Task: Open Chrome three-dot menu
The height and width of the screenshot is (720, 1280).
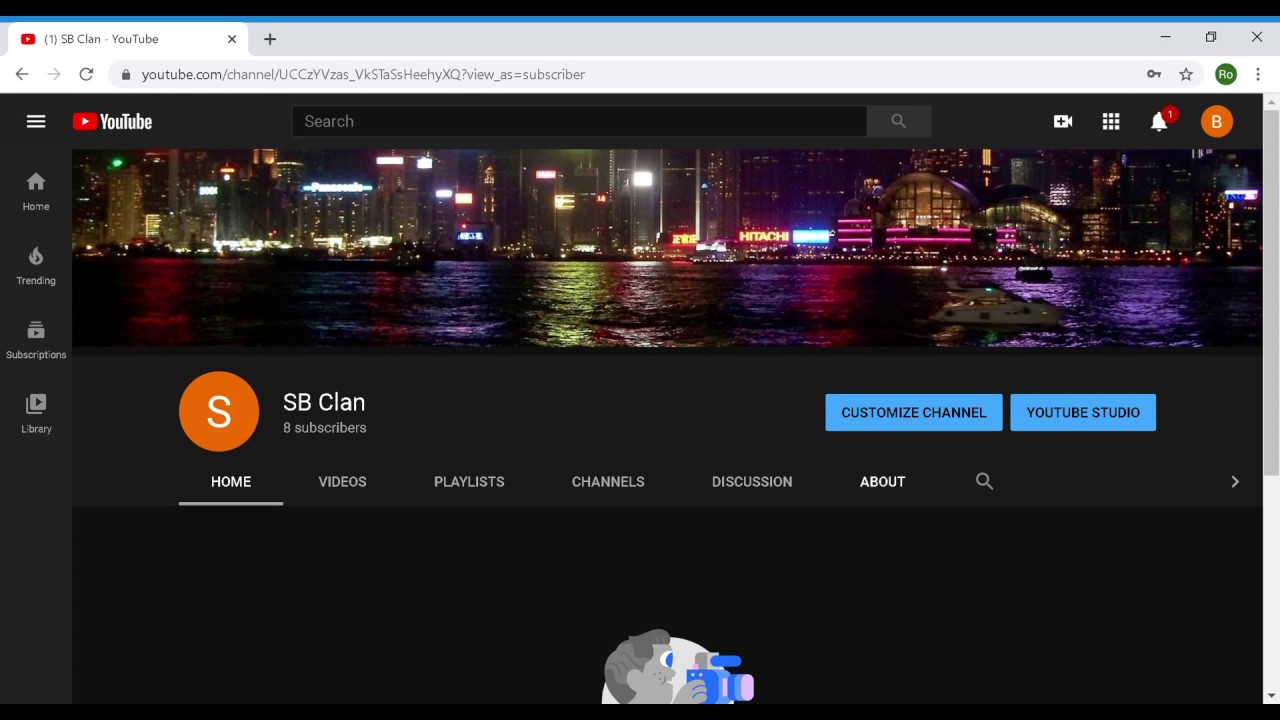Action: (x=1258, y=74)
